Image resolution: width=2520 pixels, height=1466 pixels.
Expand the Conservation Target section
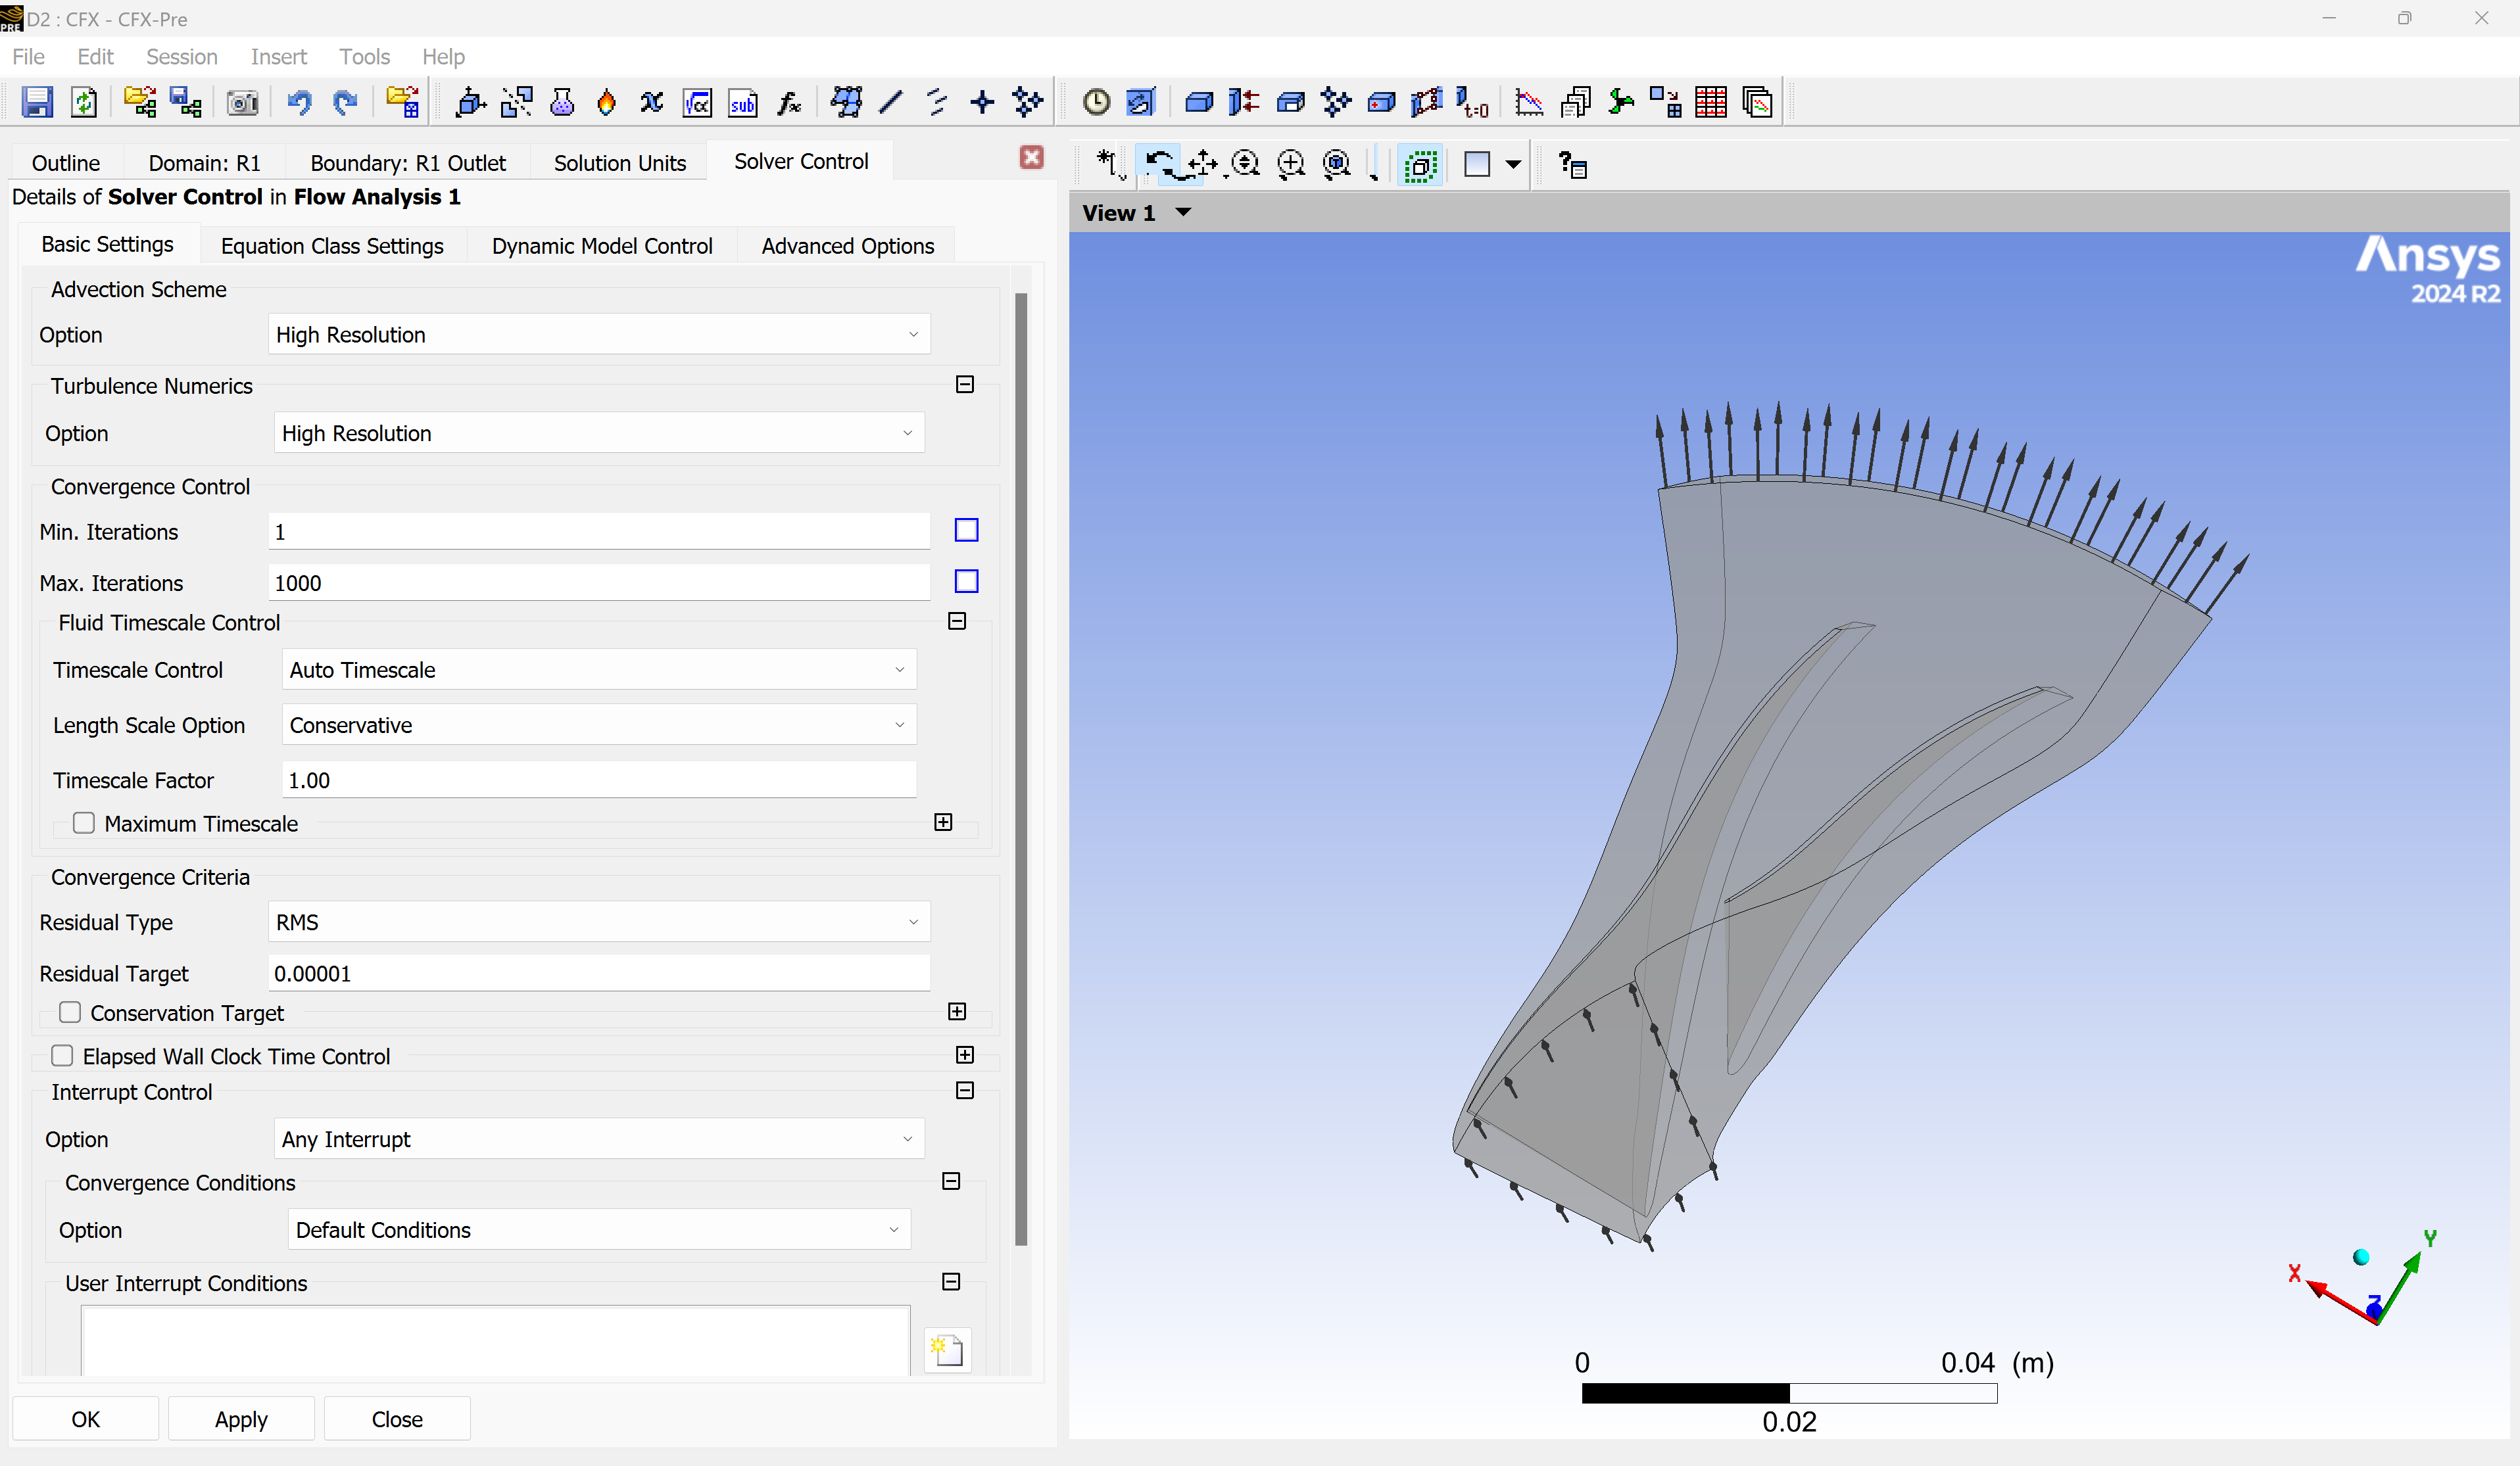pos(957,1011)
